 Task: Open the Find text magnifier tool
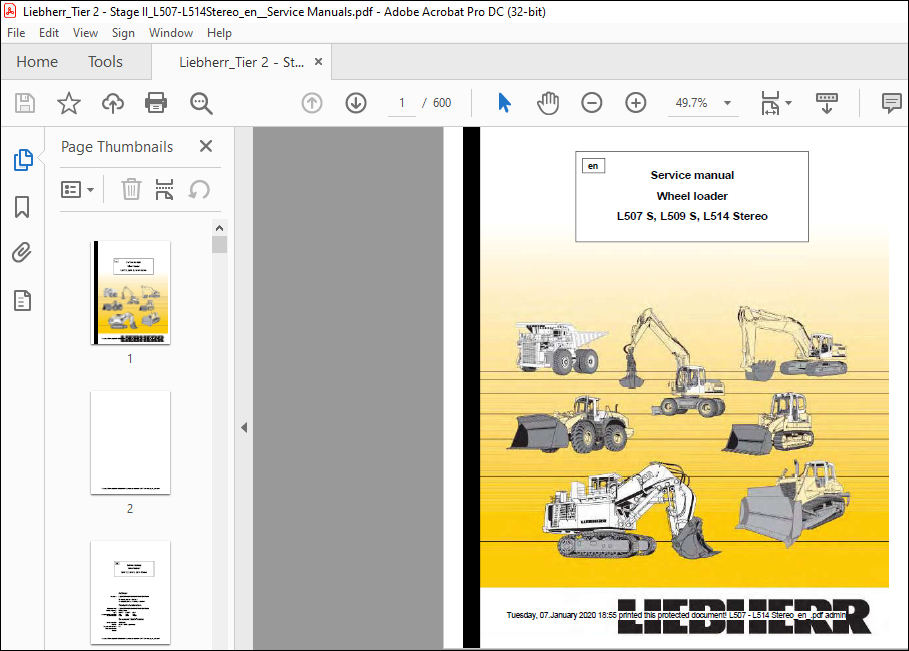coord(201,103)
